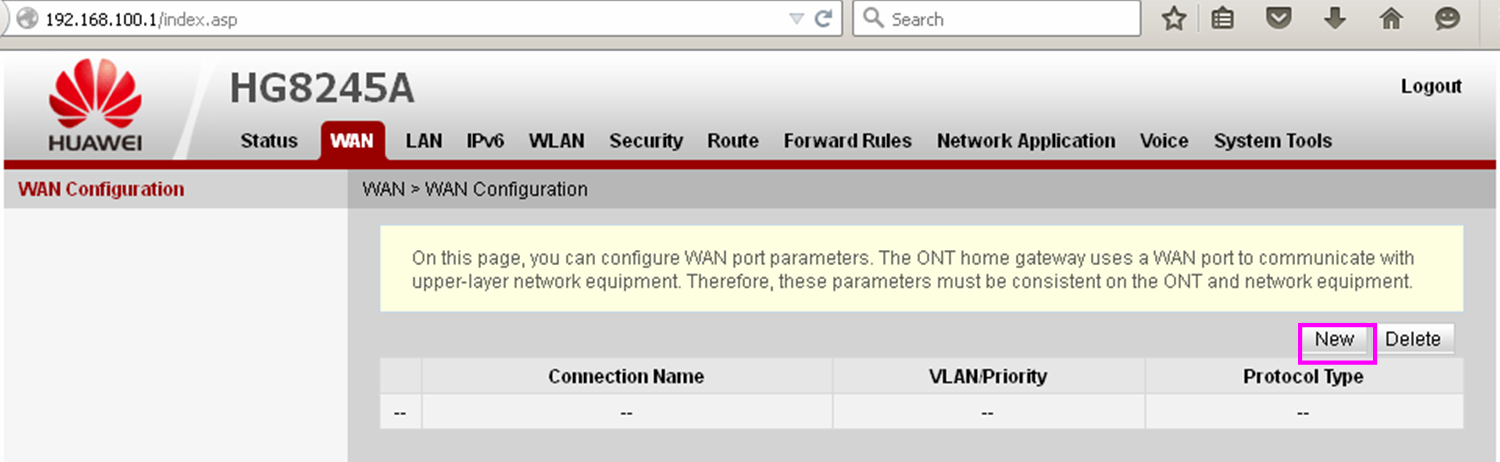Click the New button
This screenshot has width=1500, height=462.
pyautogui.click(x=1335, y=339)
